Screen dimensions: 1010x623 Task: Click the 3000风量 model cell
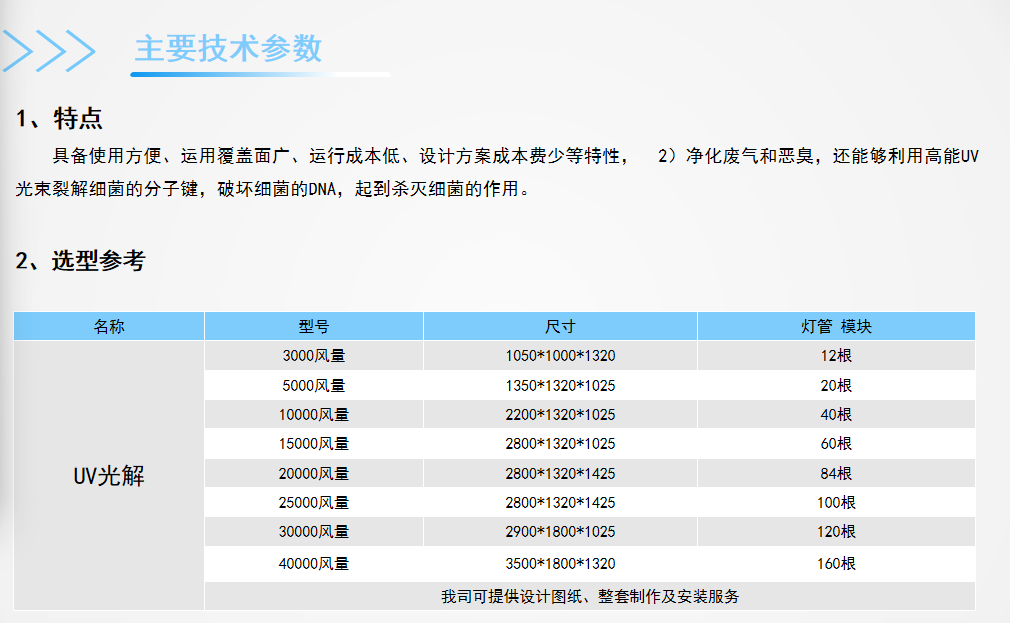[x=313, y=355]
